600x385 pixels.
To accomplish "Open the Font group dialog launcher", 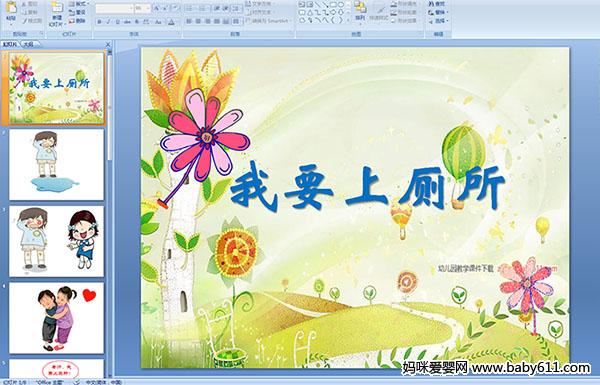I will coord(179,34).
